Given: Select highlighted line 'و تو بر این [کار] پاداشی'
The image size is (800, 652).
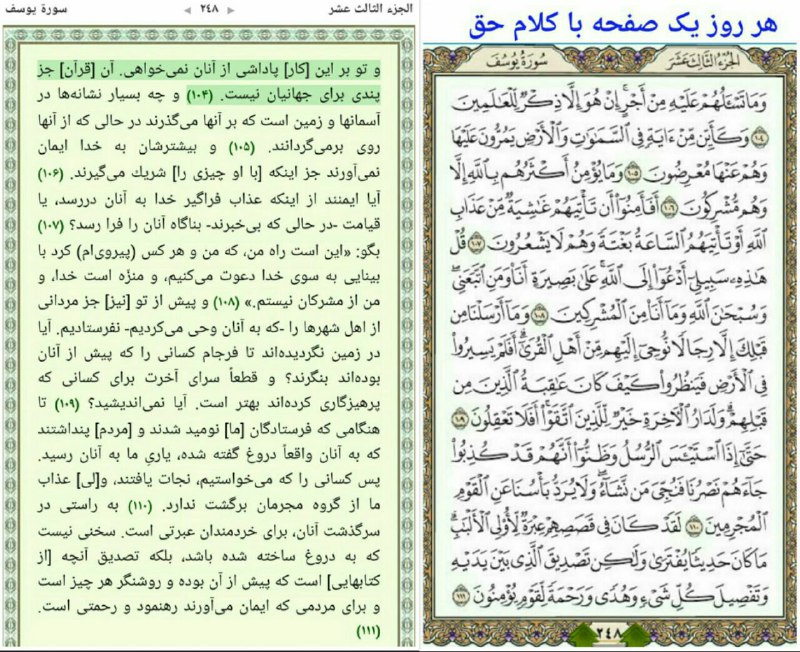Looking at the screenshot, I should pos(209,70).
